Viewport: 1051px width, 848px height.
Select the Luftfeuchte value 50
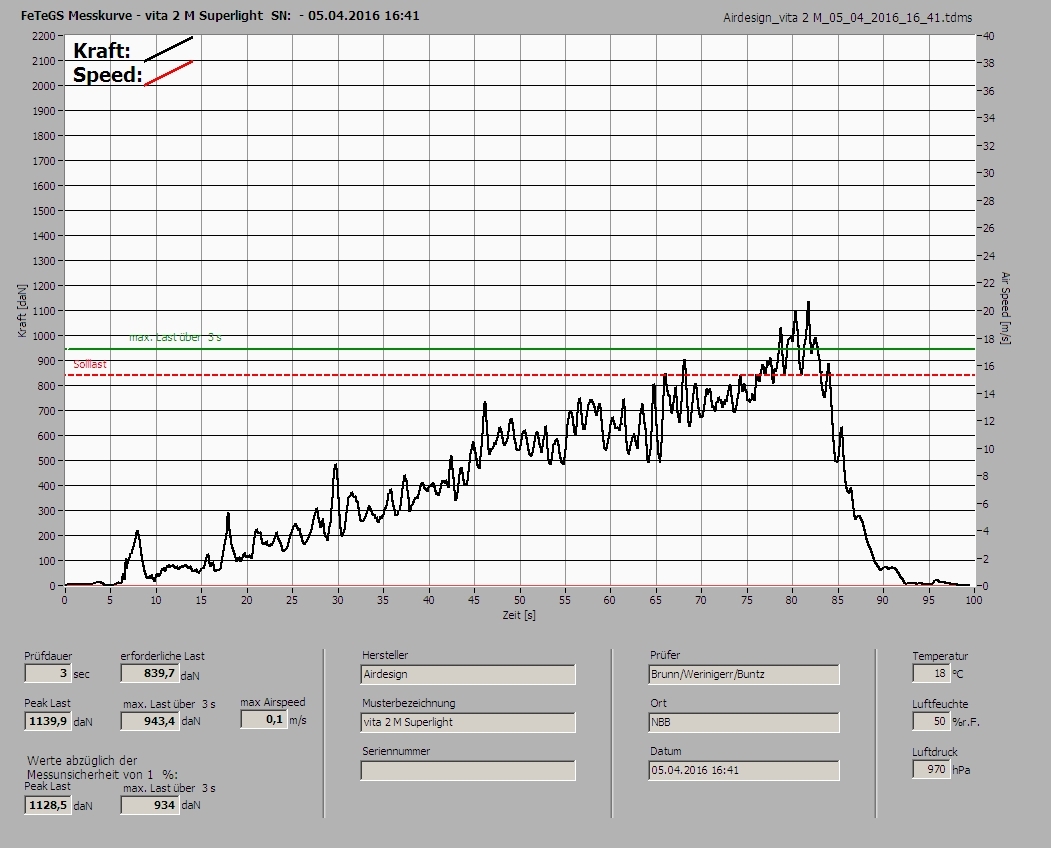click(930, 721)
